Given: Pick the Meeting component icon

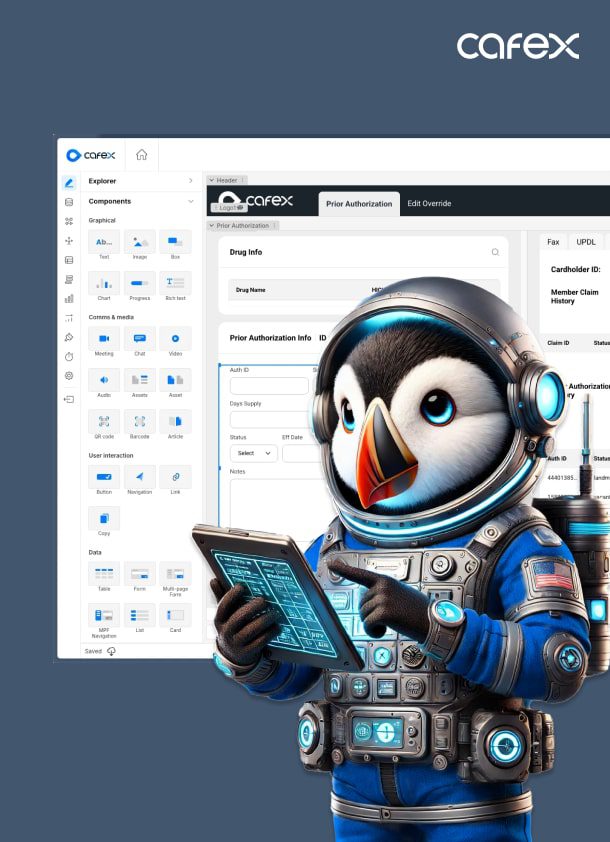Looking at the screenshot, I should (104, 338).
